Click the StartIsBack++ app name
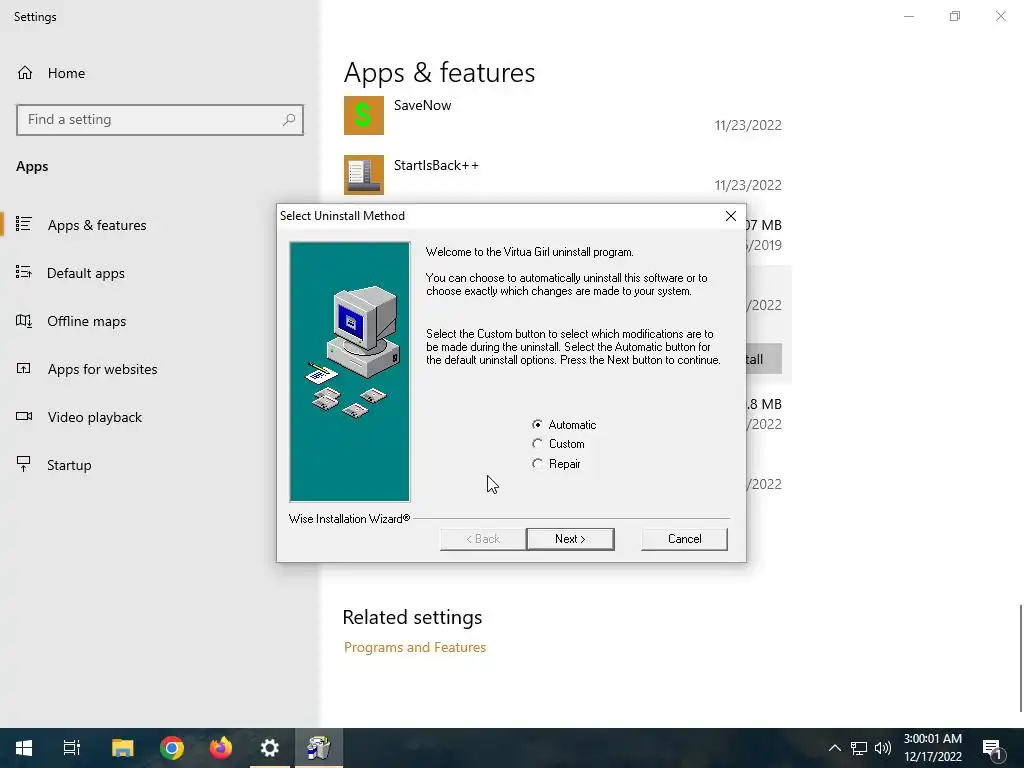Image resolution: width=1024 pixels, height=768 pixels. click(x=436, y=165)
